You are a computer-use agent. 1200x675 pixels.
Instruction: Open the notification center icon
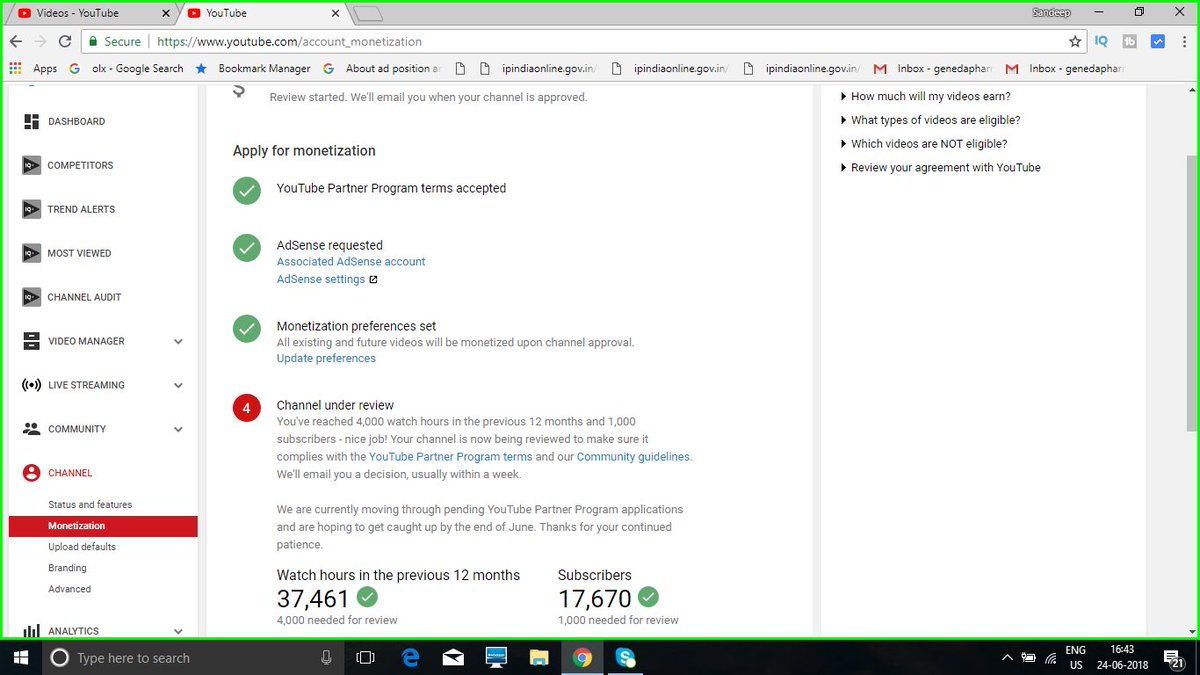pos(1172,657)
